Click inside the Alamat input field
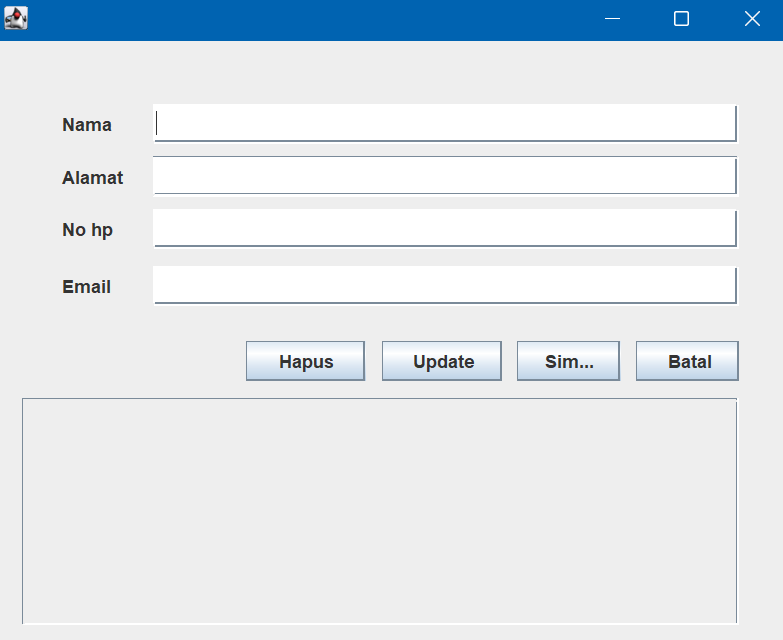This screenshot has height=640, width=783. [x=445, y=176]
